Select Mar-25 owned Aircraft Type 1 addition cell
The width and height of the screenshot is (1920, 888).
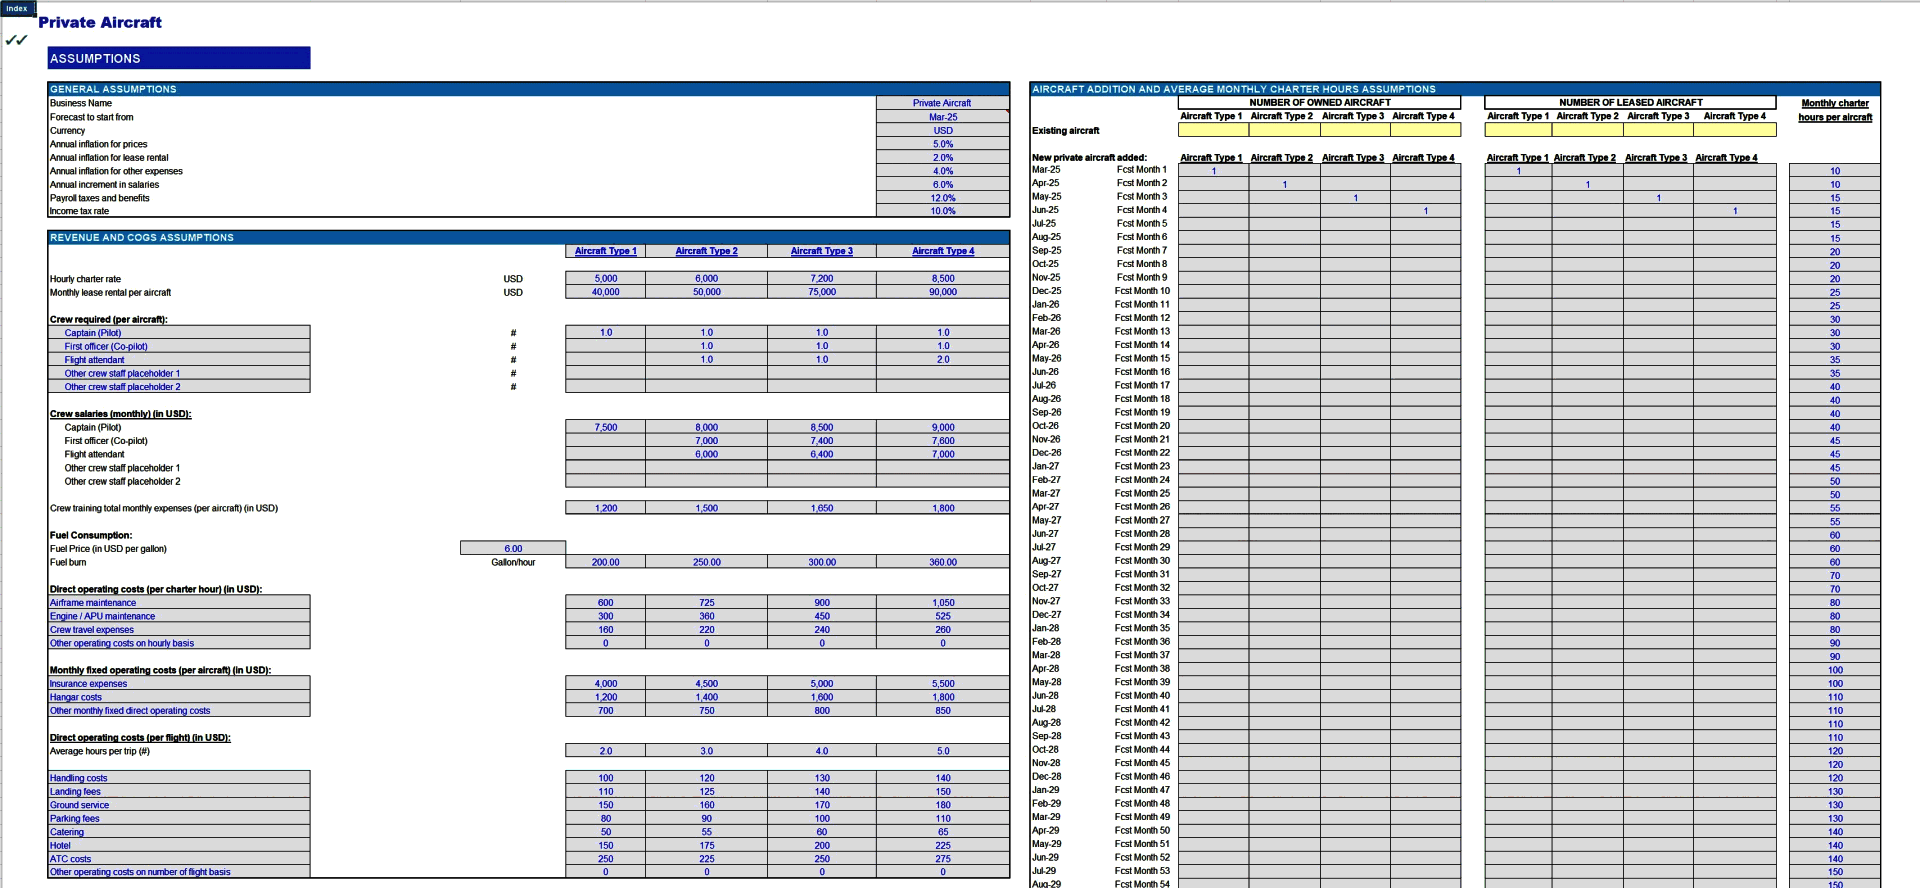(x=1213, y=171)
